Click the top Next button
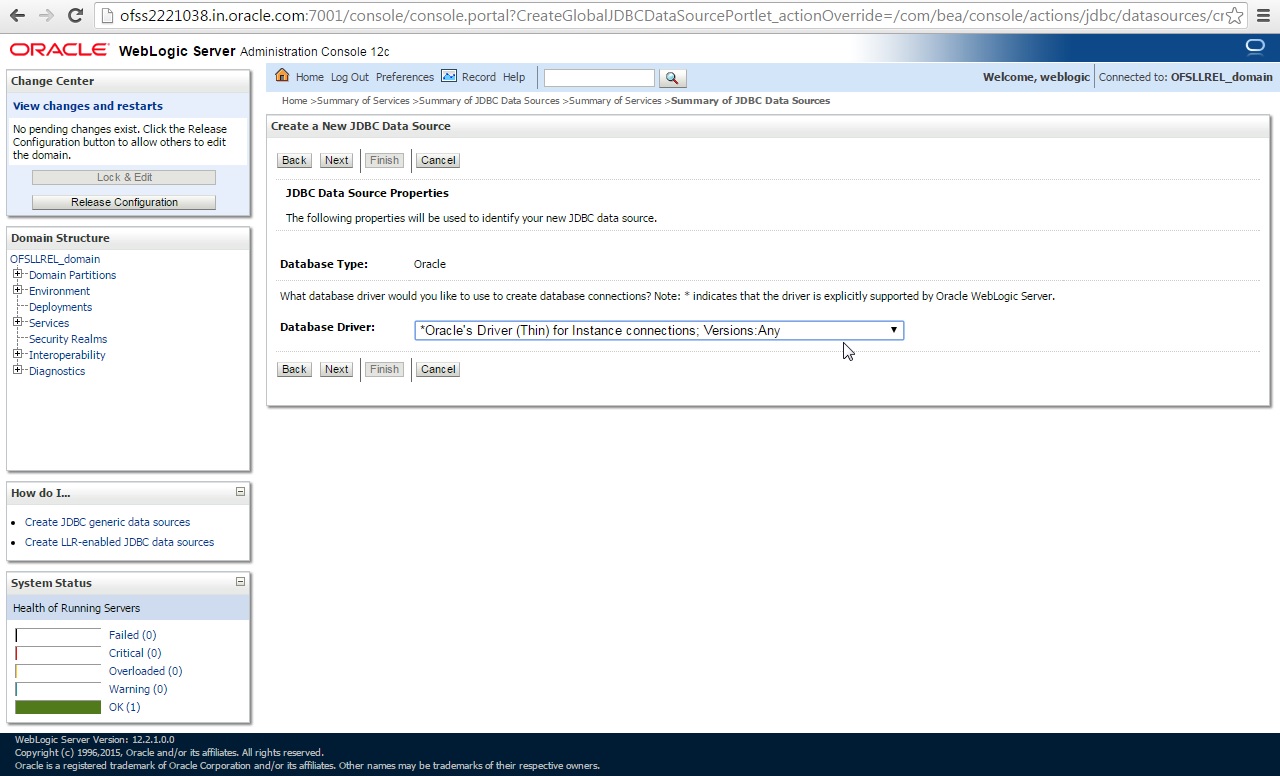Viewport: 1280px width, 776px height. 337,160
